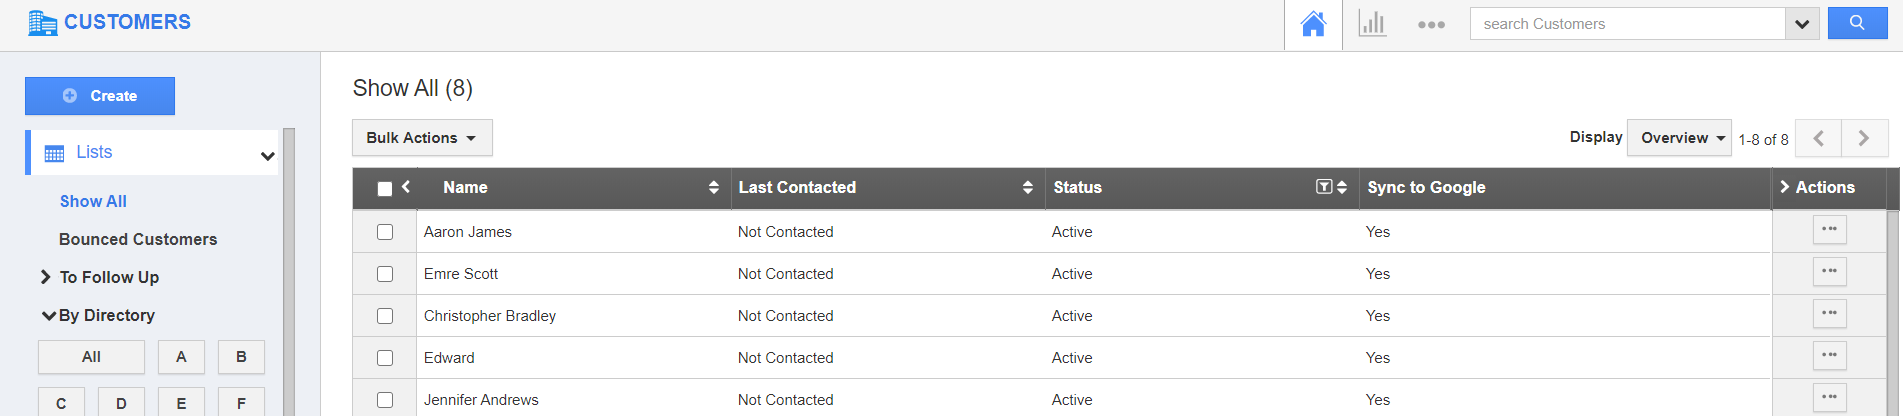Image resolution: width=1903 pixels, height=416 pixels.
Task: Sort by the Name column arrows
Action: coord(713,187)
